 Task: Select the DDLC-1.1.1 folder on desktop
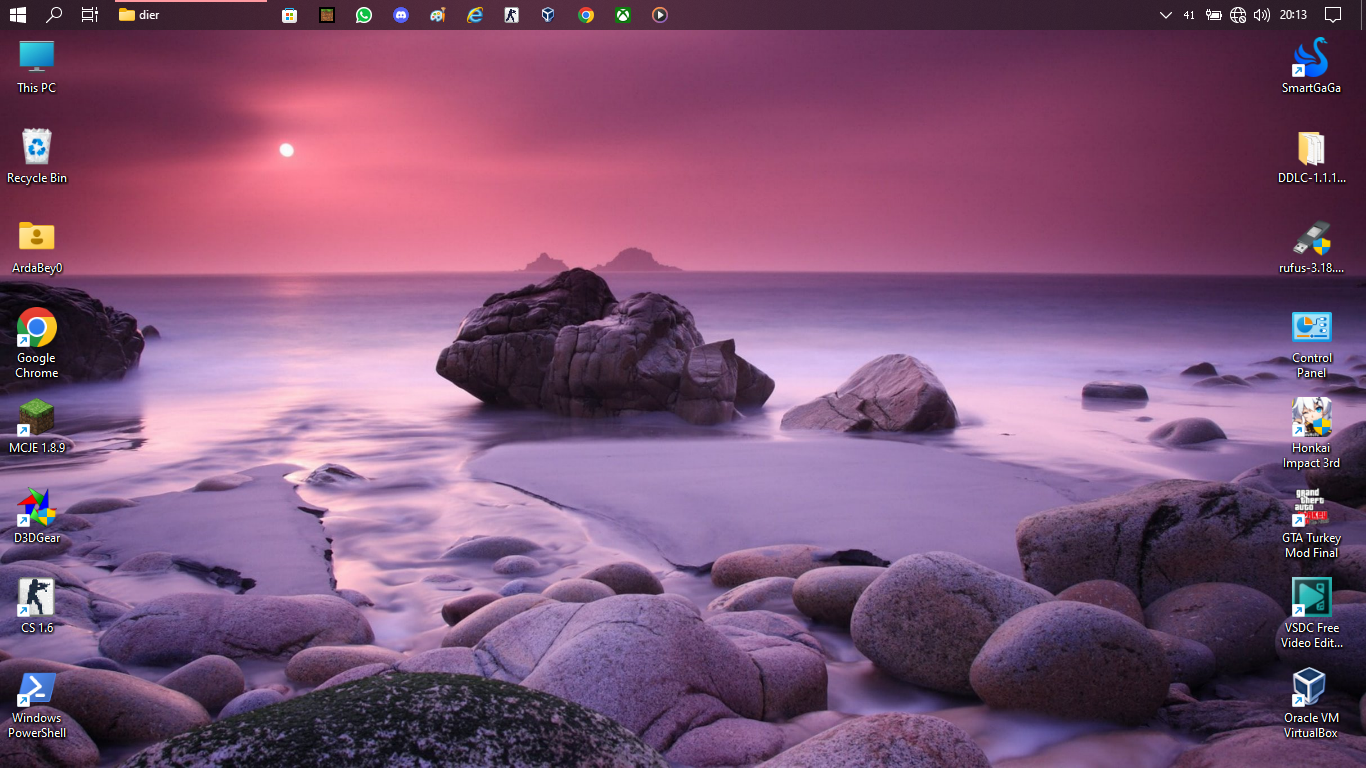[x=1311, y=157]
